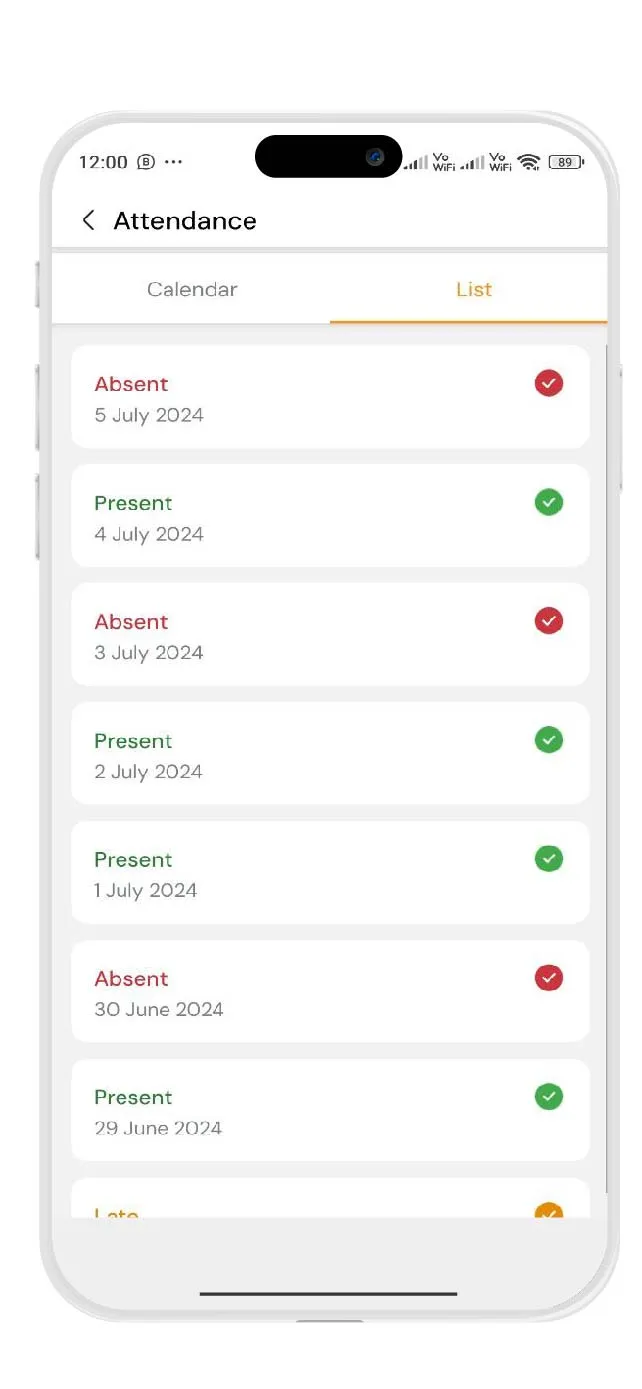The image size is (642, 1389).
Task: Tap the three-dot indicator near the time
Action: pyautogui.click(x=174, y=162)
